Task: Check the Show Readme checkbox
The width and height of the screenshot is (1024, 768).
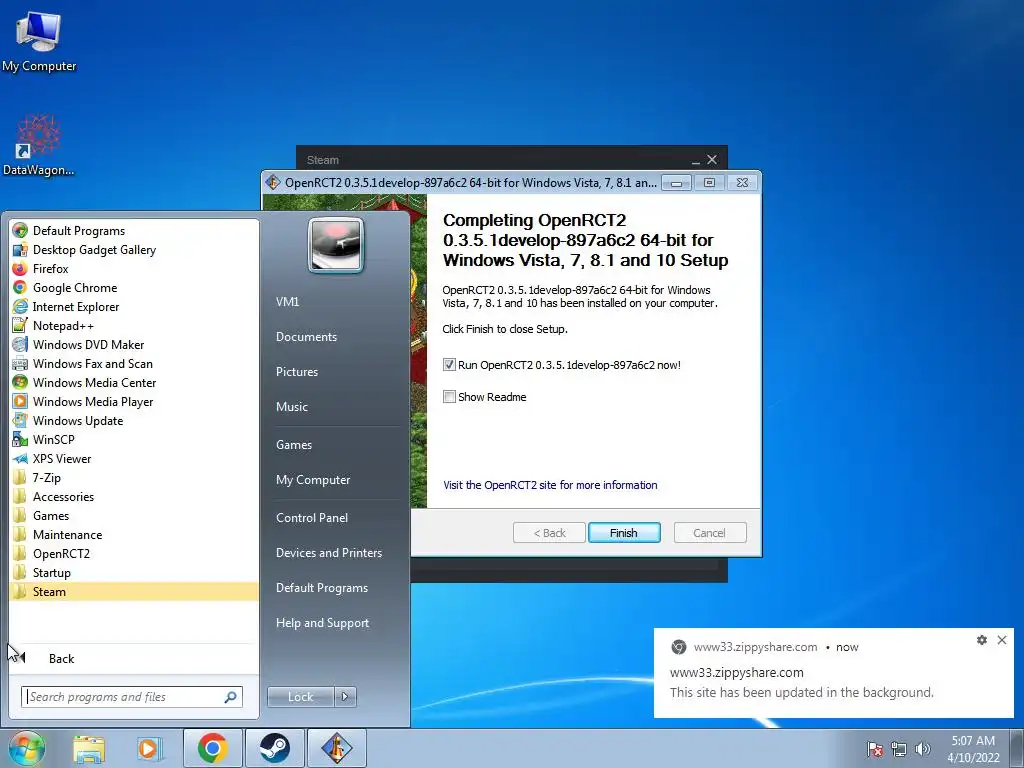Action: [x=449, y=396]
